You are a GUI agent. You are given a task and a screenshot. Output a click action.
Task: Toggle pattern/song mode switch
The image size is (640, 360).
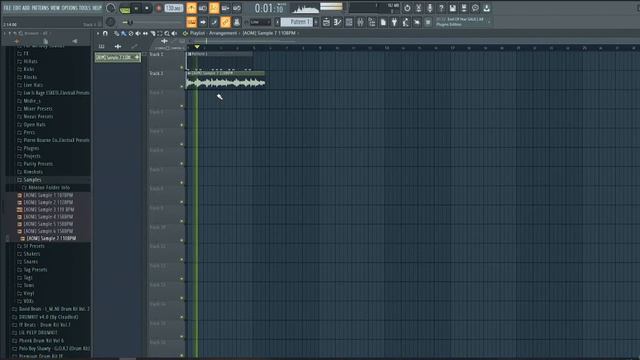point(125,9)
